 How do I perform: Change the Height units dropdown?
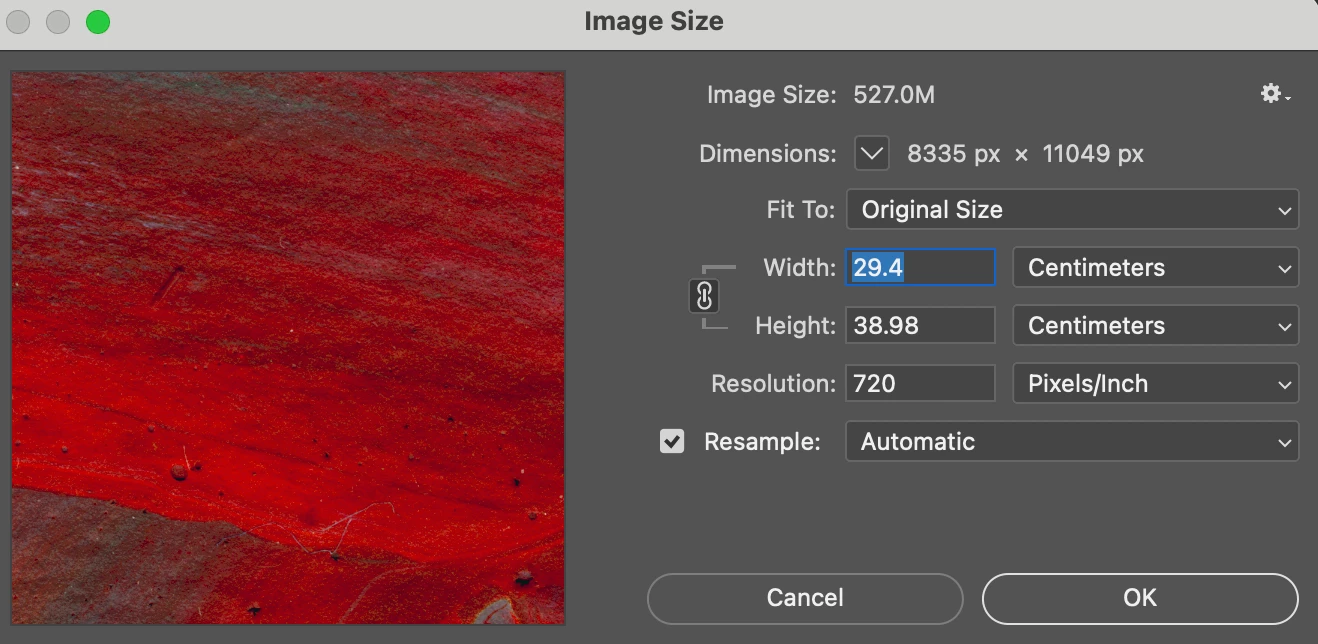(1156, 326)
